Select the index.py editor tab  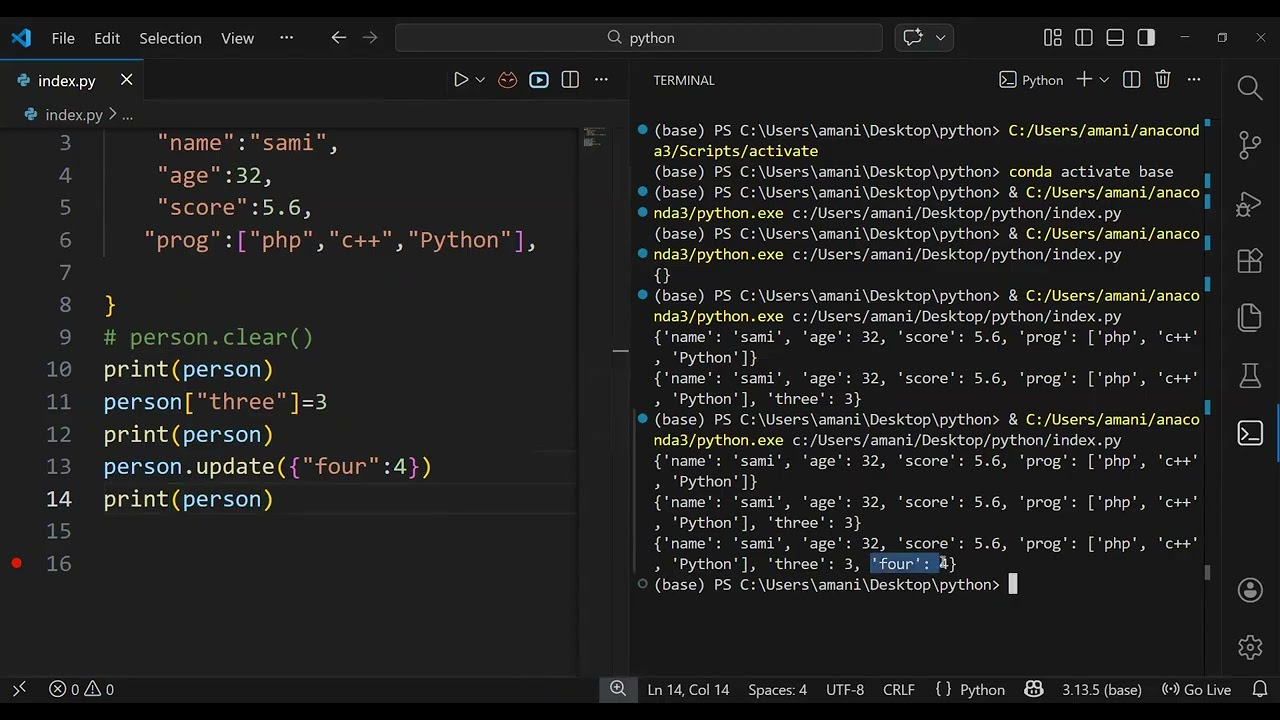tap(66, 81)
